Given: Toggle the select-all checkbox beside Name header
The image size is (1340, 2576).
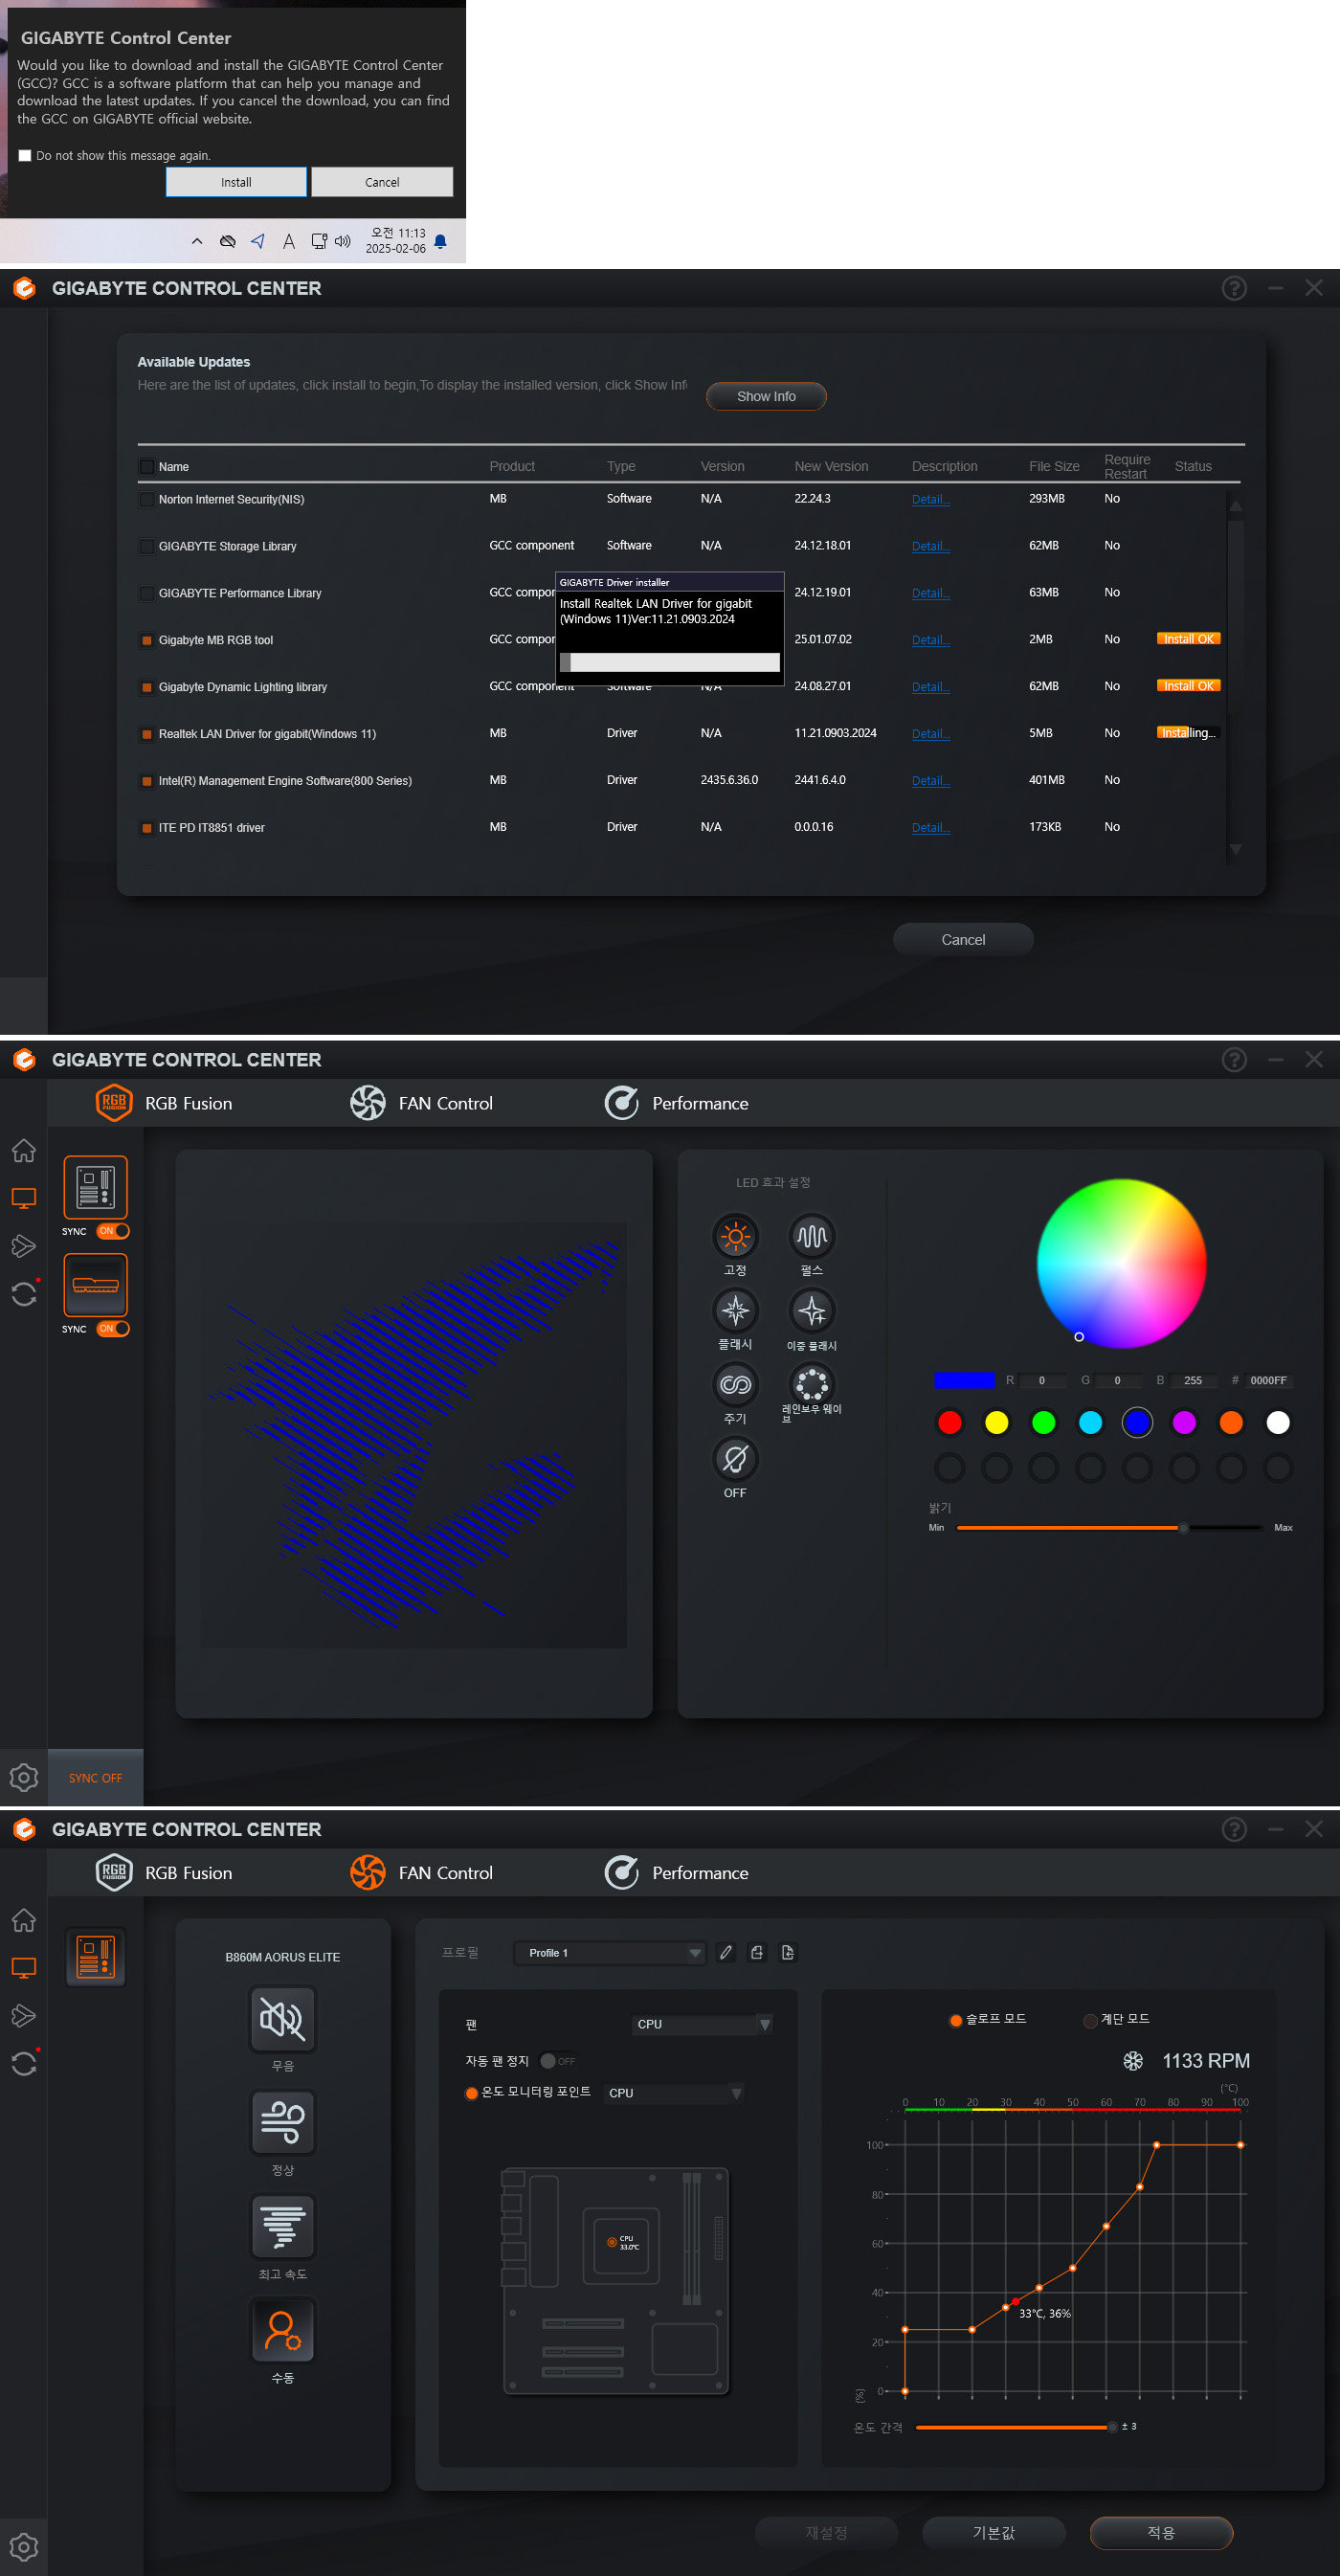Looking at the screenshot, I should click(147, 466).
